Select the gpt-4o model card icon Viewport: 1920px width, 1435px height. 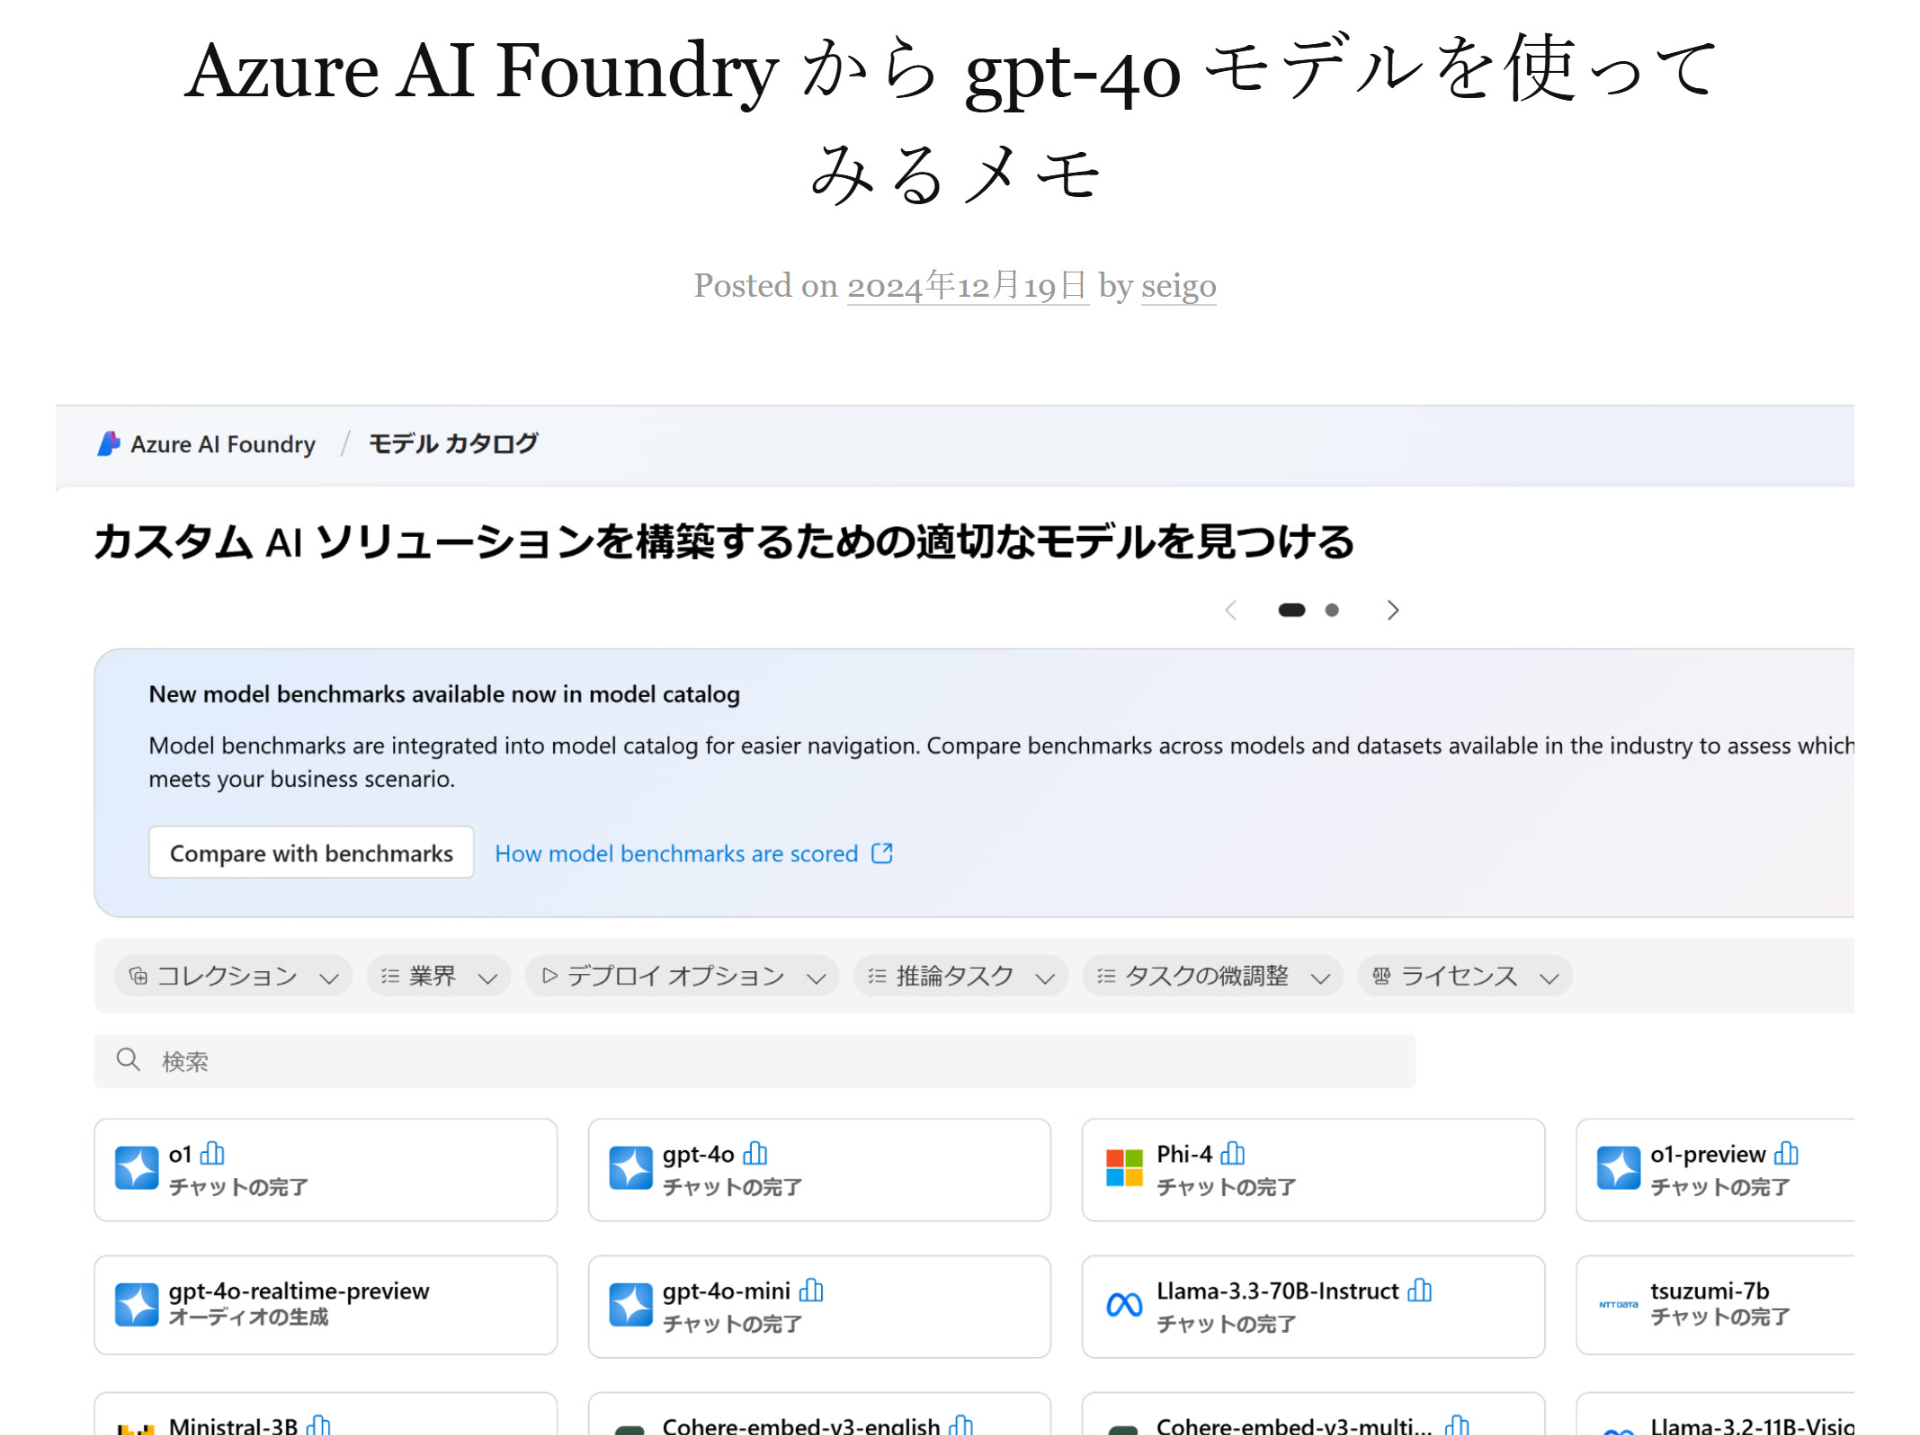(630, 1168)
